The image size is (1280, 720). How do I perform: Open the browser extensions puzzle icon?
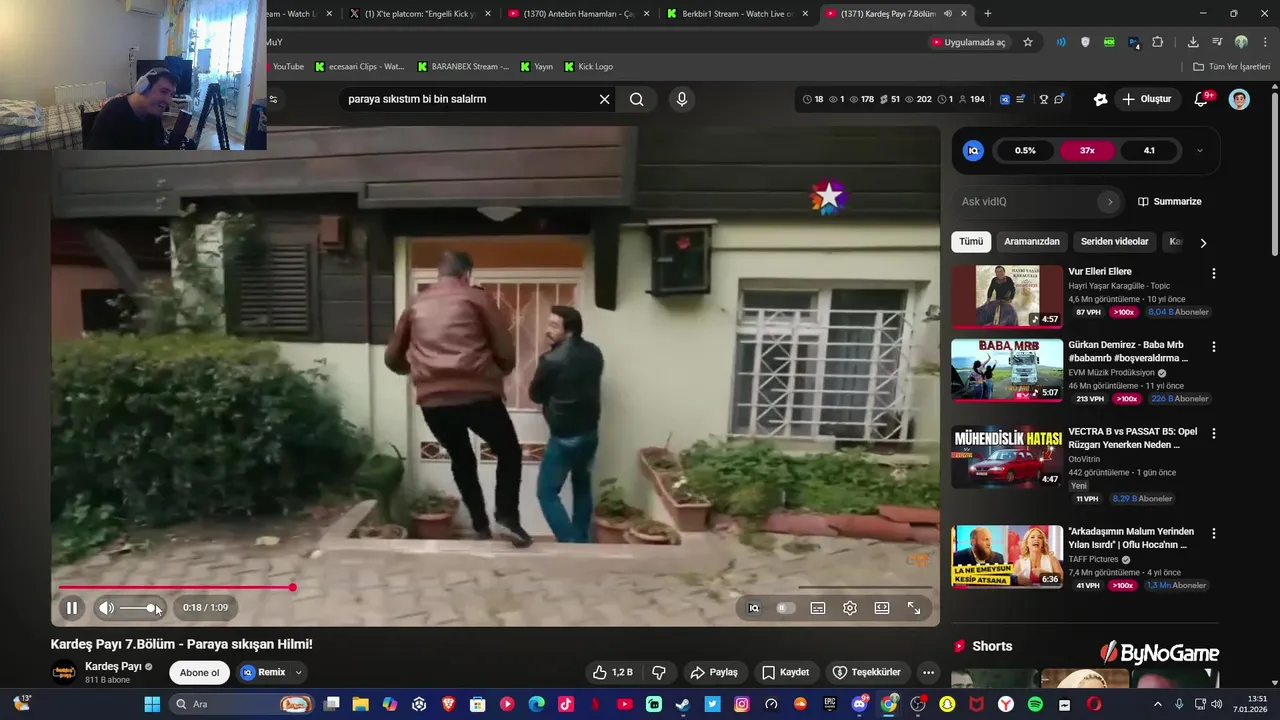click(x=1158, y=42)
